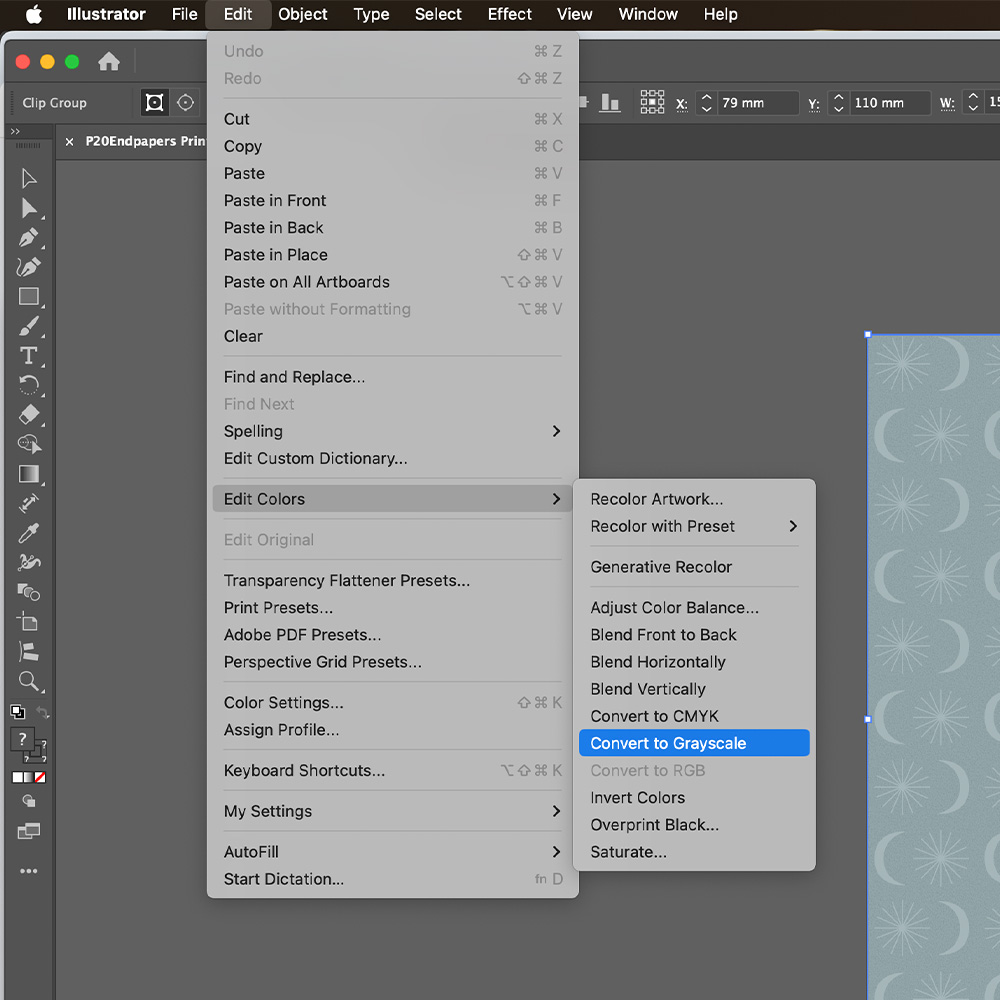Choose Adjust Color Balance...
The width and height of the screenshot is (1000, 1000).
(x=694, y=608)
